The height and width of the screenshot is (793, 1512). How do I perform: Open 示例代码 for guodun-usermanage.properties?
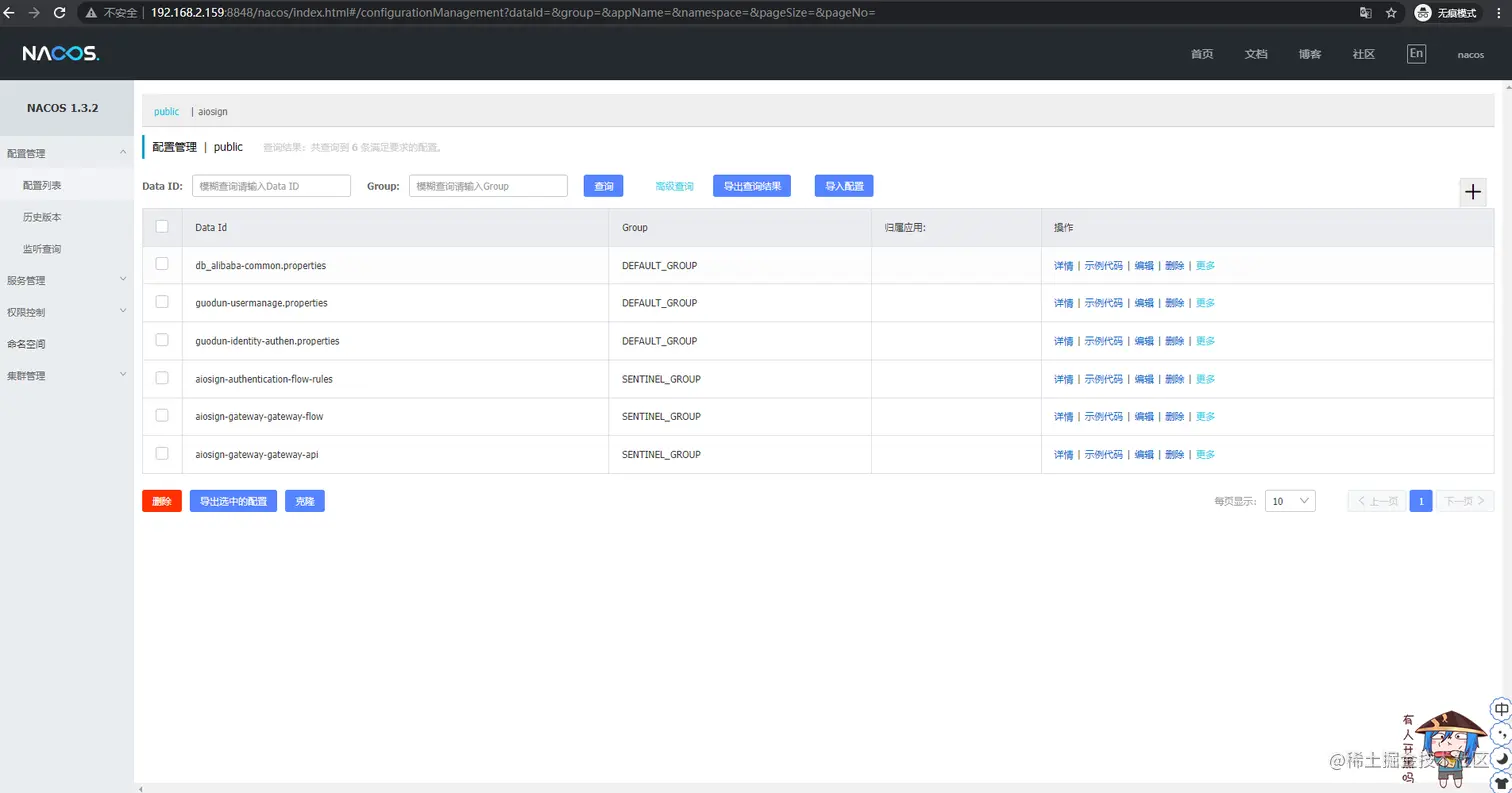(1104, 303)
